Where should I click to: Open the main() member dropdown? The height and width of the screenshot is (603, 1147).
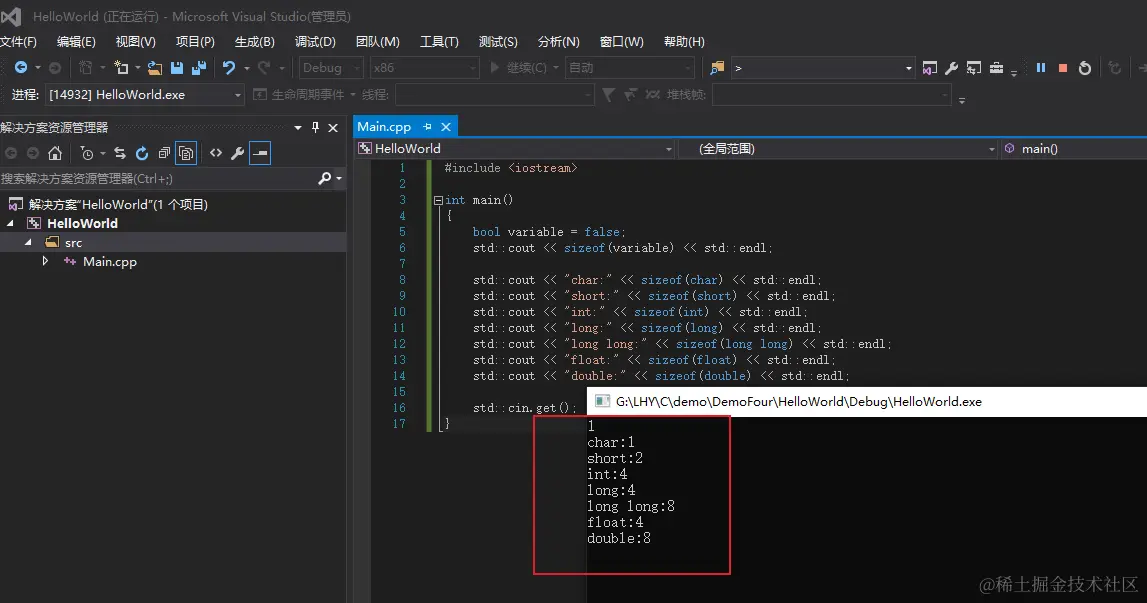(x=1074, y=149)
